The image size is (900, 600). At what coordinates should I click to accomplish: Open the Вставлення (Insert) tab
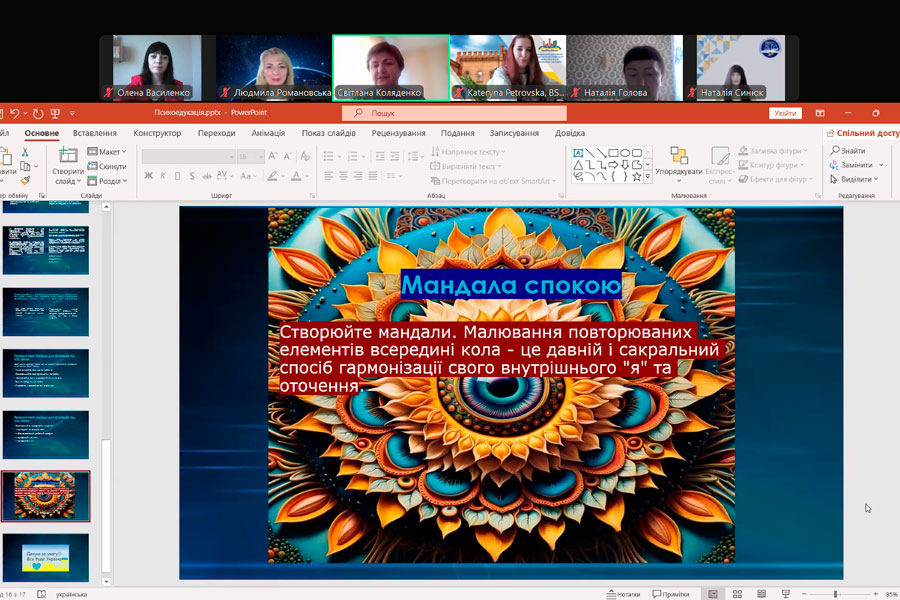pyautogui.click(x=94, y=133)
